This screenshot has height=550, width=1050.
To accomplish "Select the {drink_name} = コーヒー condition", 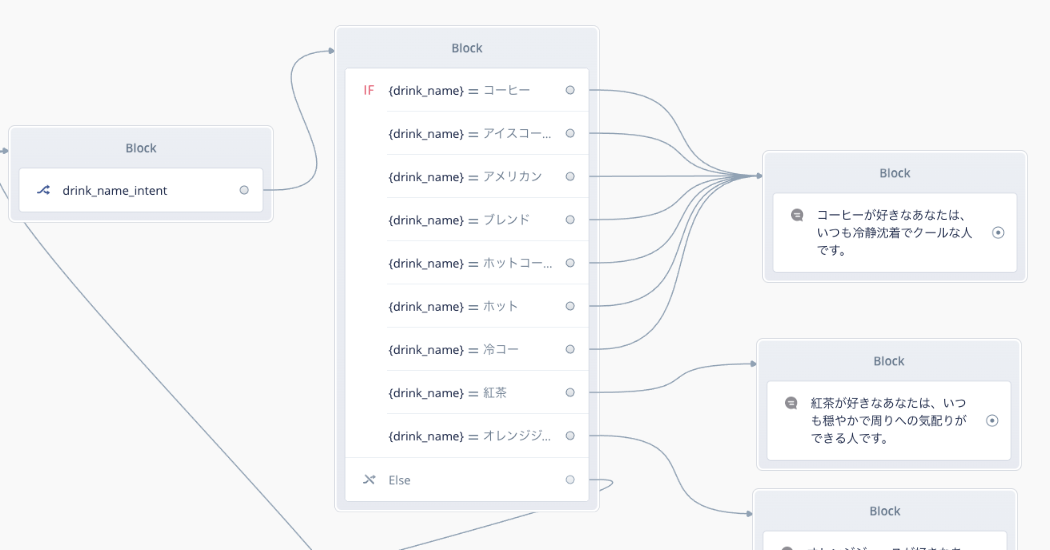I will [459, 90].
